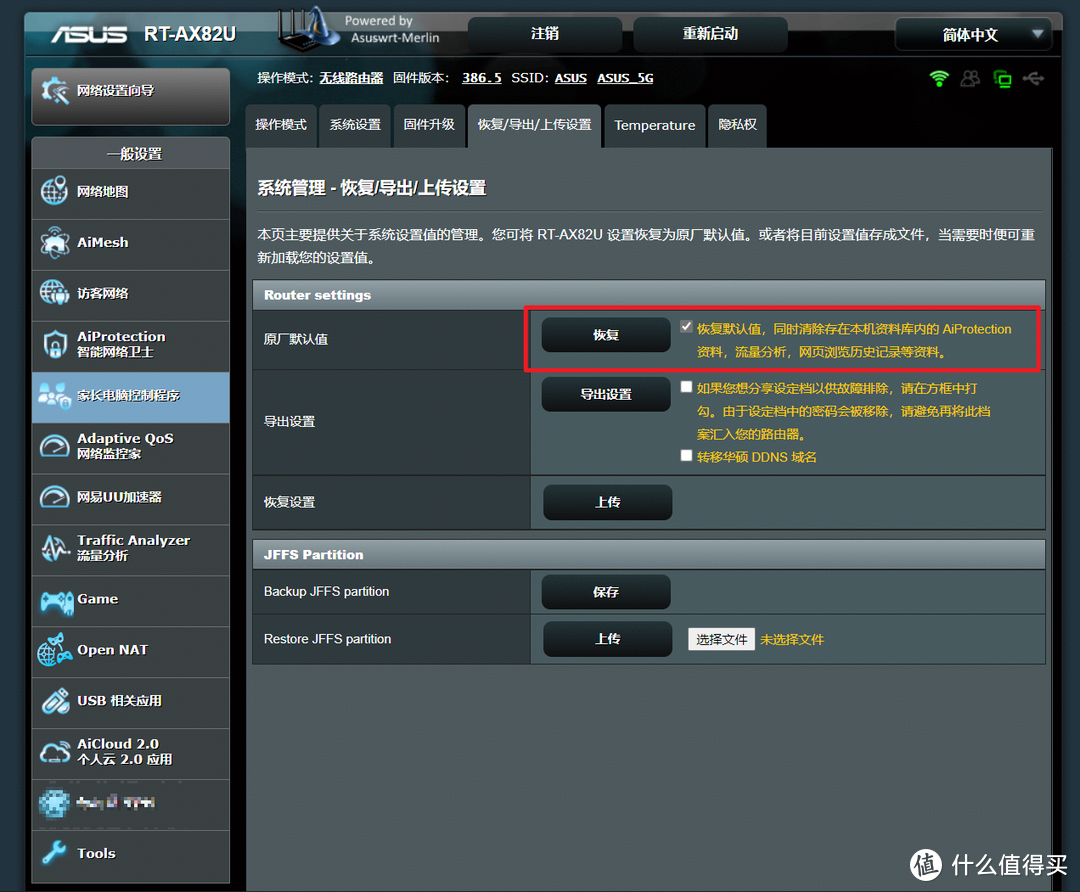The width and height of the screenshot is (1080, 892).
Task: Click the client users status icon
Action: coord(970,79)
